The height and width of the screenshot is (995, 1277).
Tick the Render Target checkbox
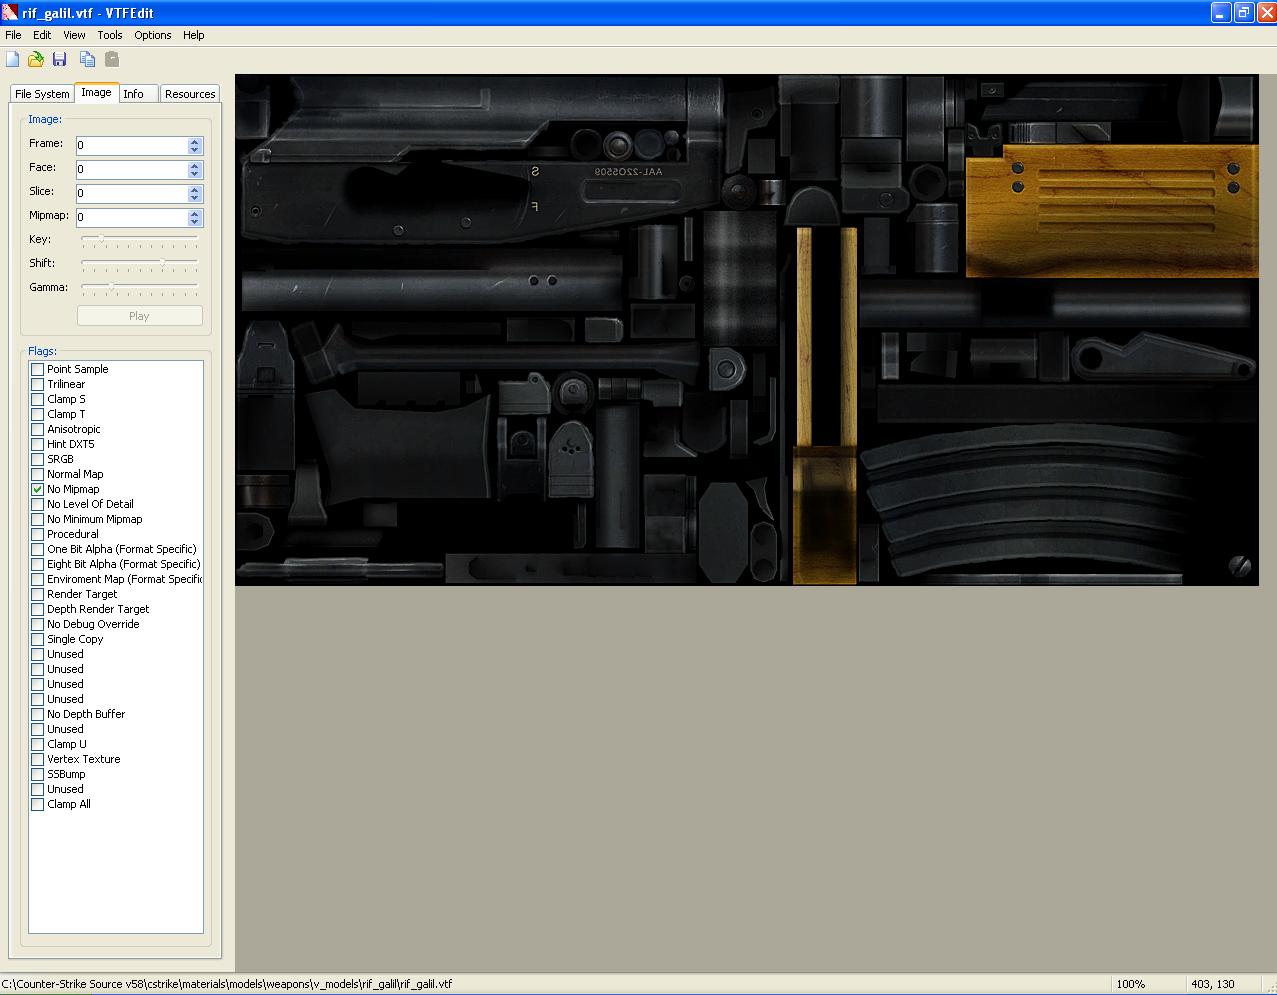pyautogui.click(x=37, y=594)
